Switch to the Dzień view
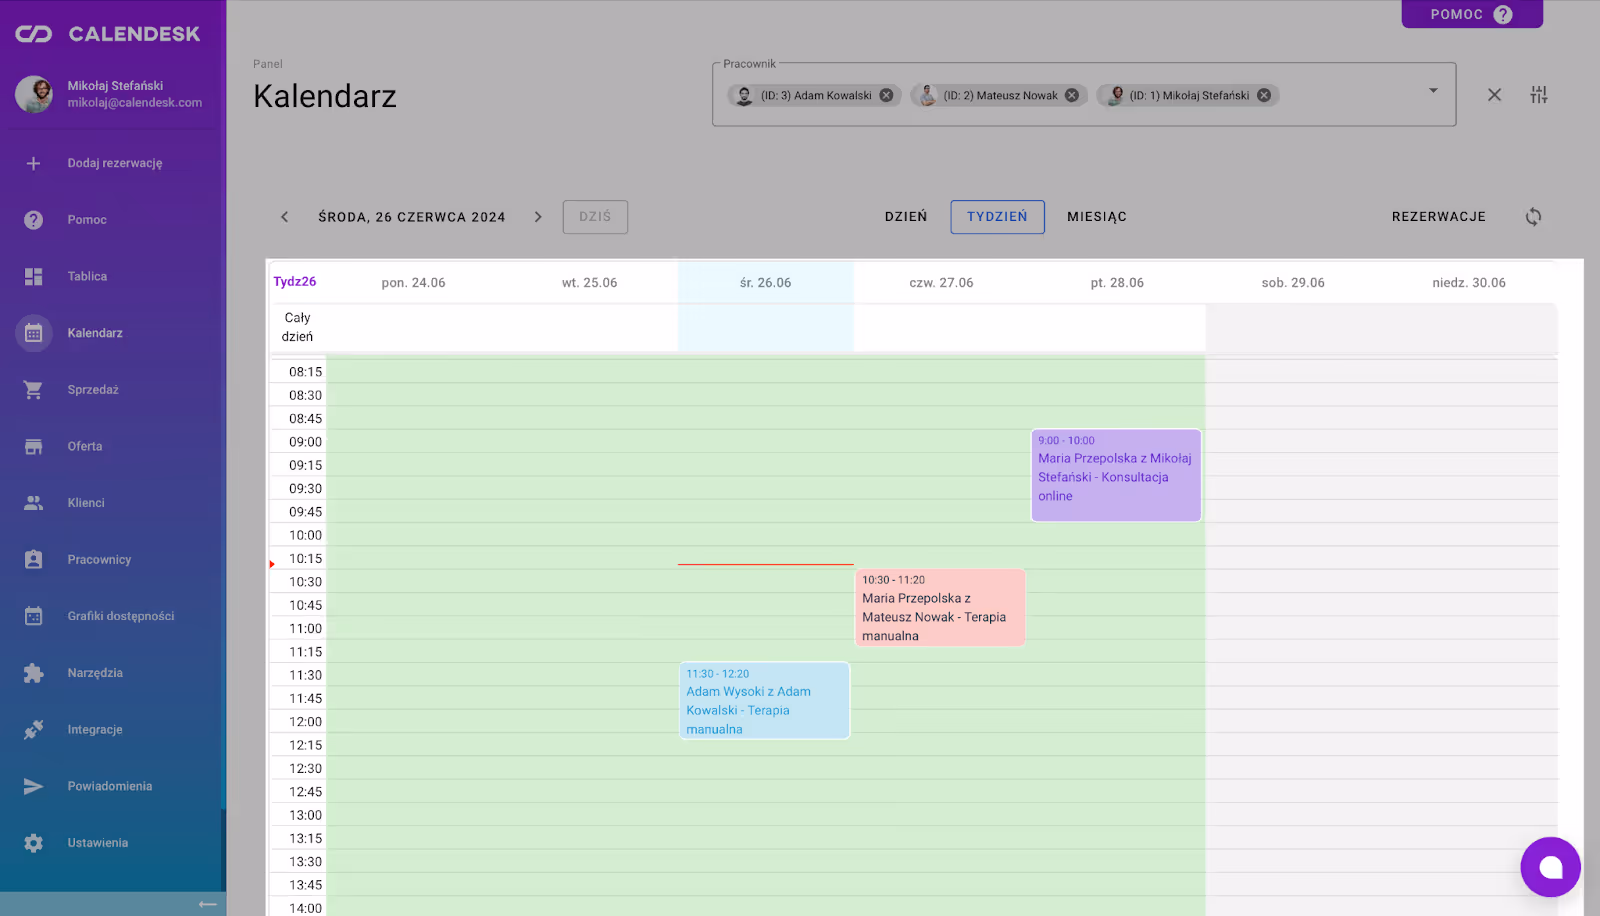Screen dimensions: 1600x916 905,217
